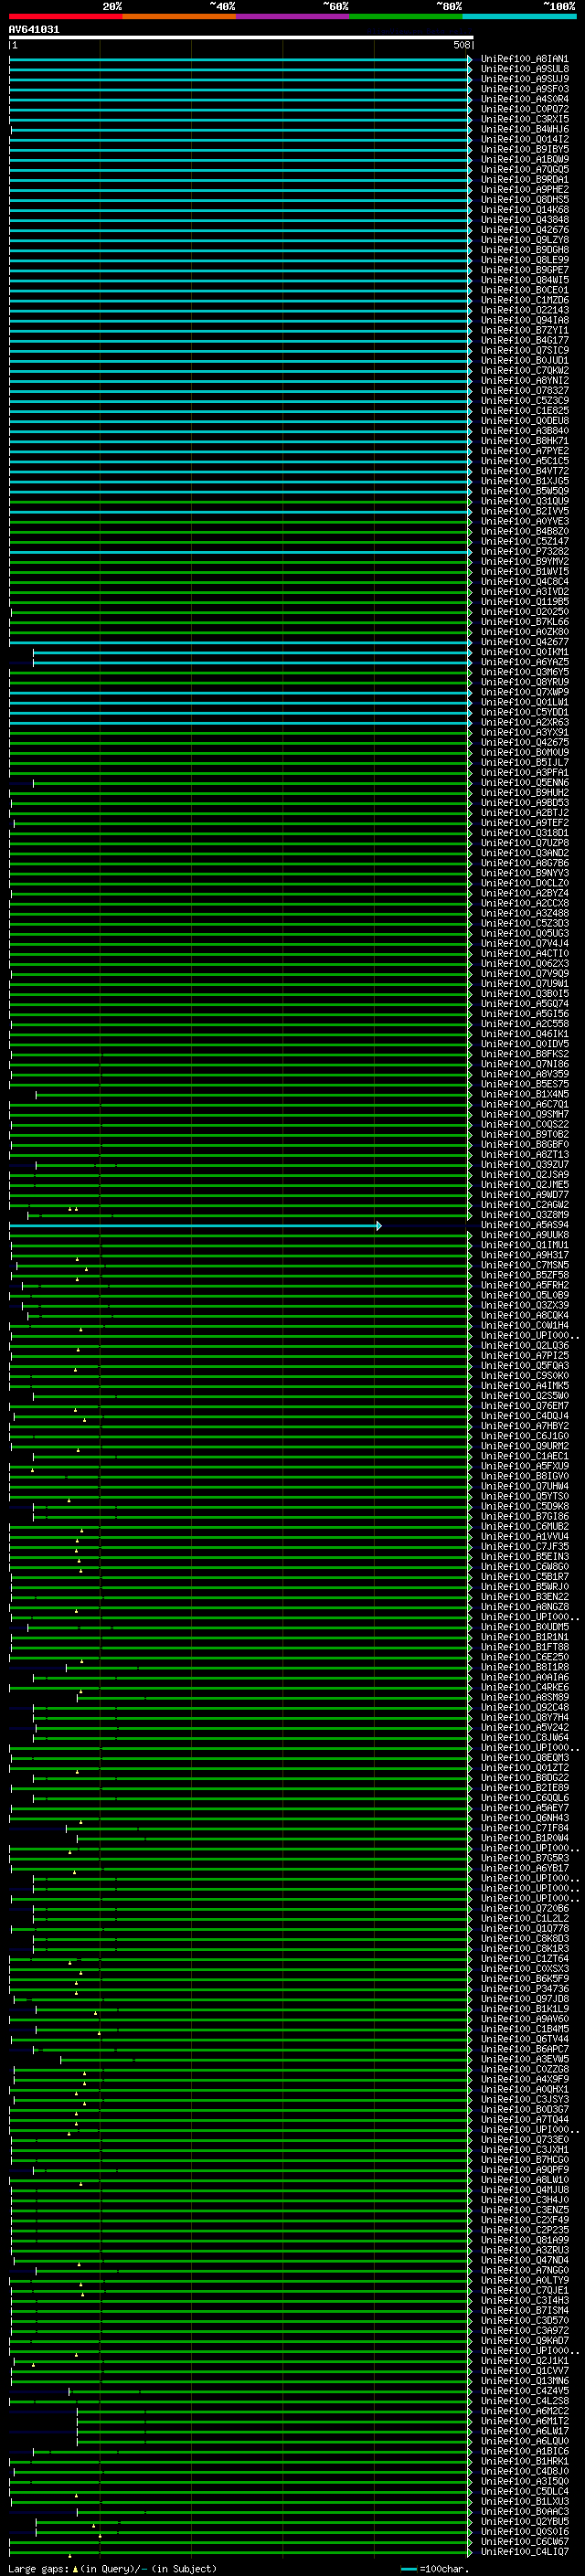The width and height of the screenshot is (585, 2576).
Task: Open hit UniRef100_B7KL66
Action: click(524, 622)
